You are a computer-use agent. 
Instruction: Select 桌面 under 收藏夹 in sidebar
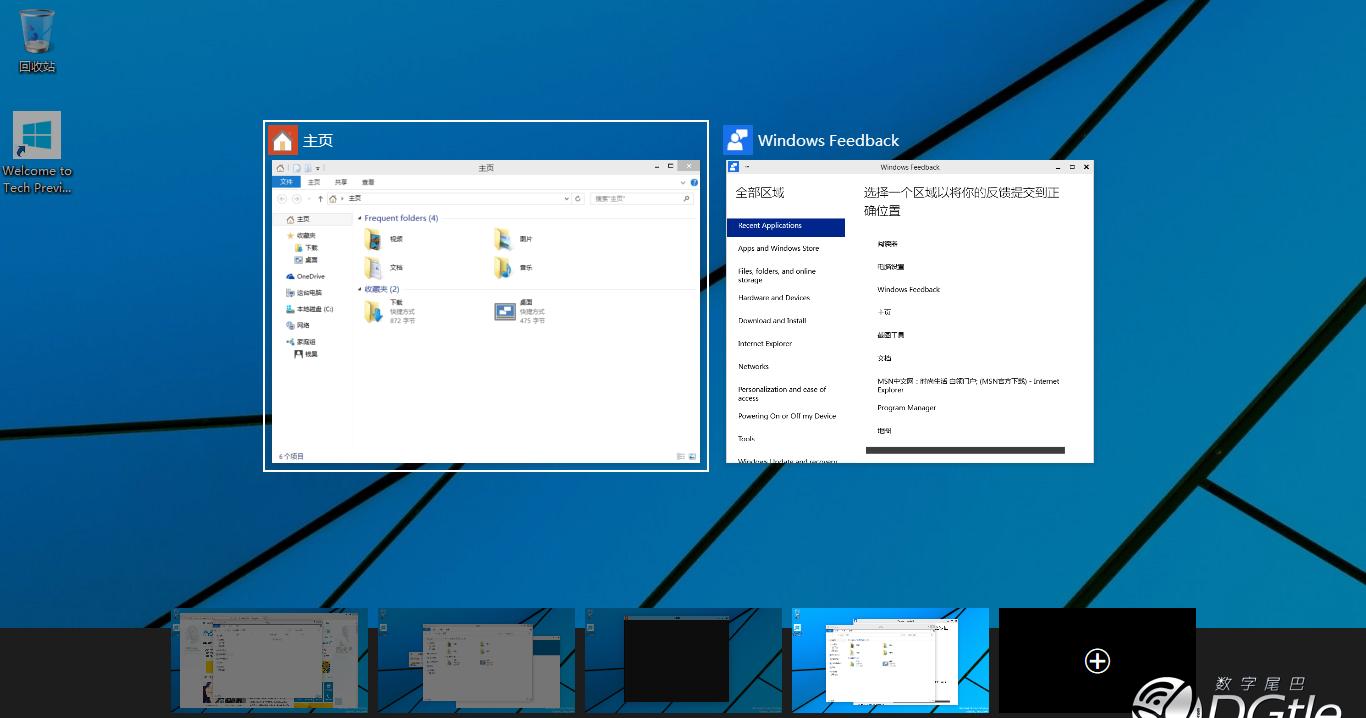tap(306, 259)
